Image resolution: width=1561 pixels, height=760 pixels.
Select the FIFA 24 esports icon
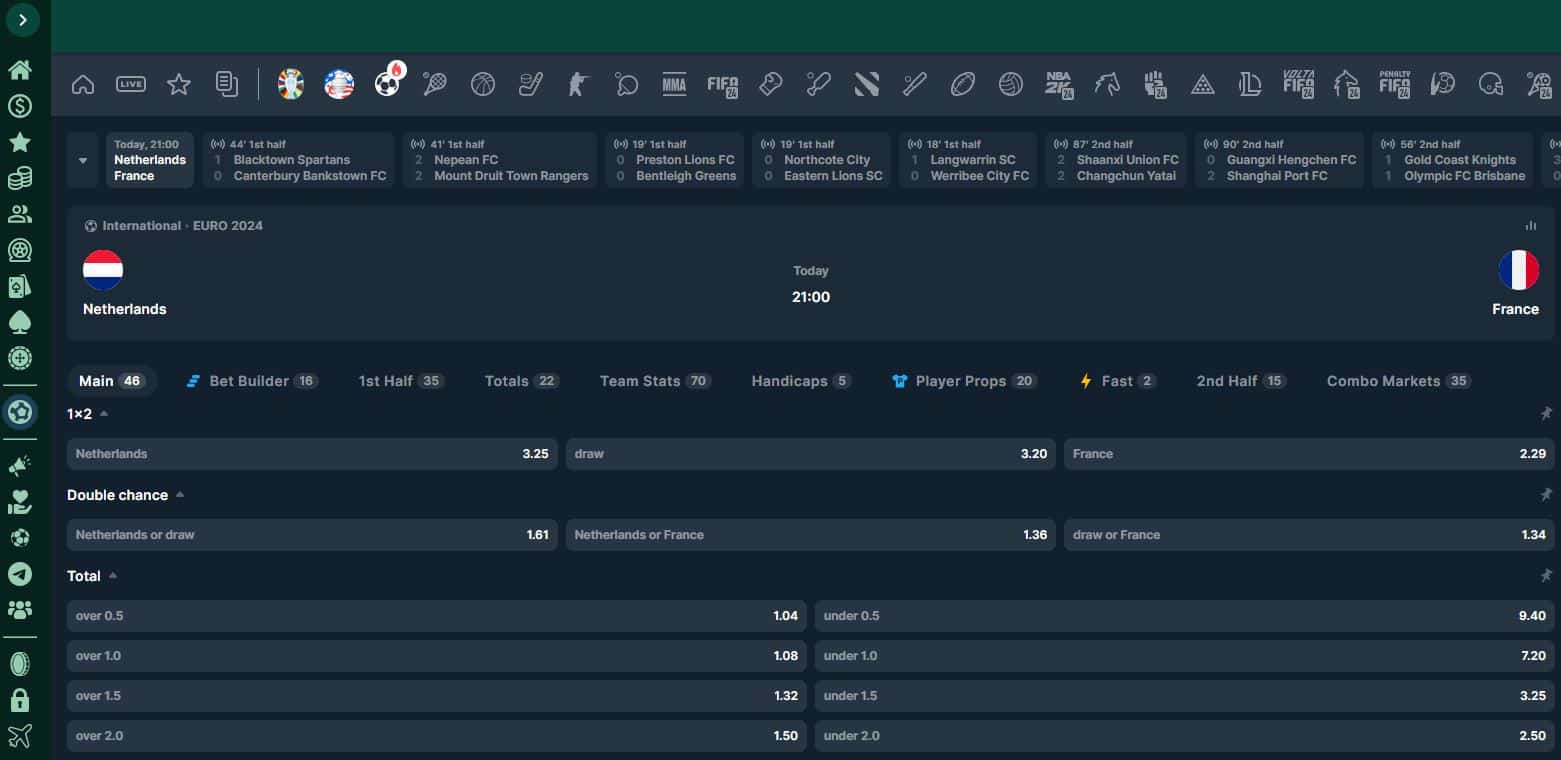(723, 86)
